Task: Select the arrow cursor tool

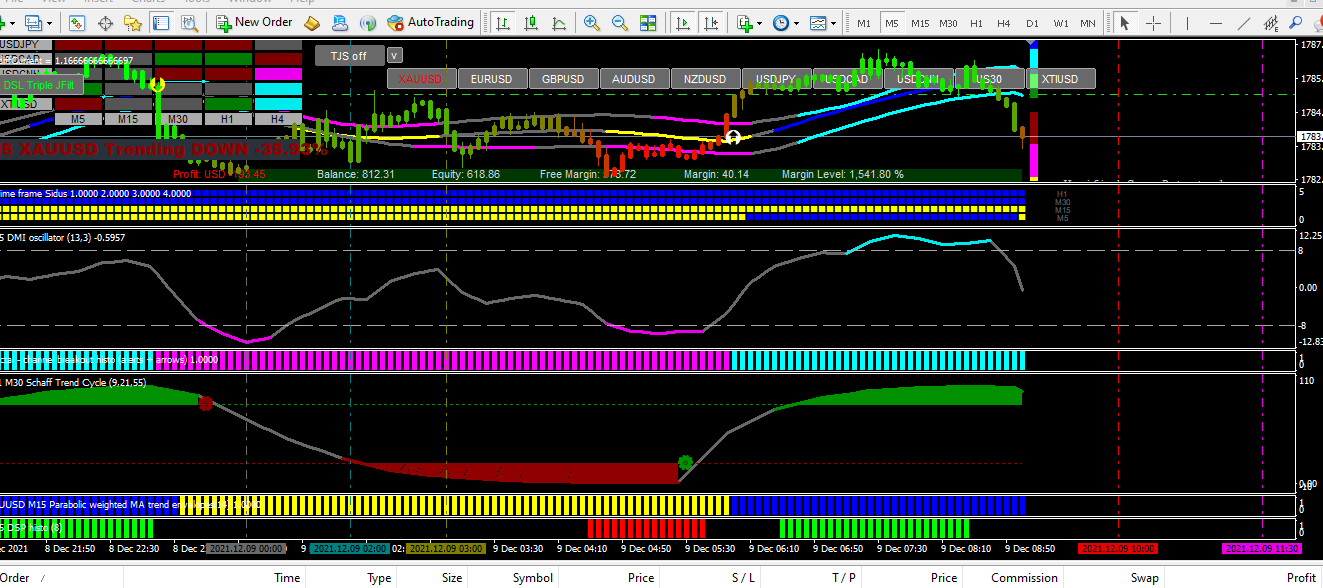Action: 1125,22
